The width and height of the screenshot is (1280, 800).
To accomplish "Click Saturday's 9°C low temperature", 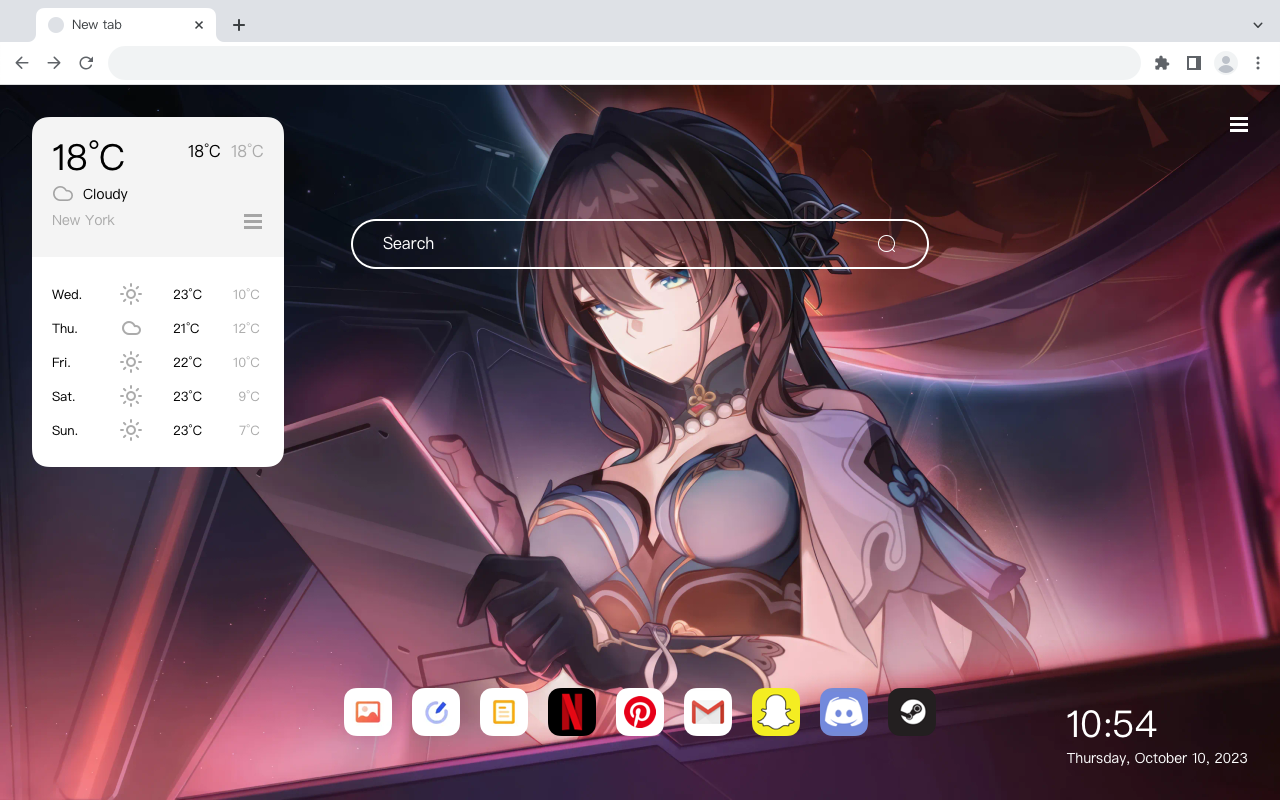I will click(x=249, y=396).
